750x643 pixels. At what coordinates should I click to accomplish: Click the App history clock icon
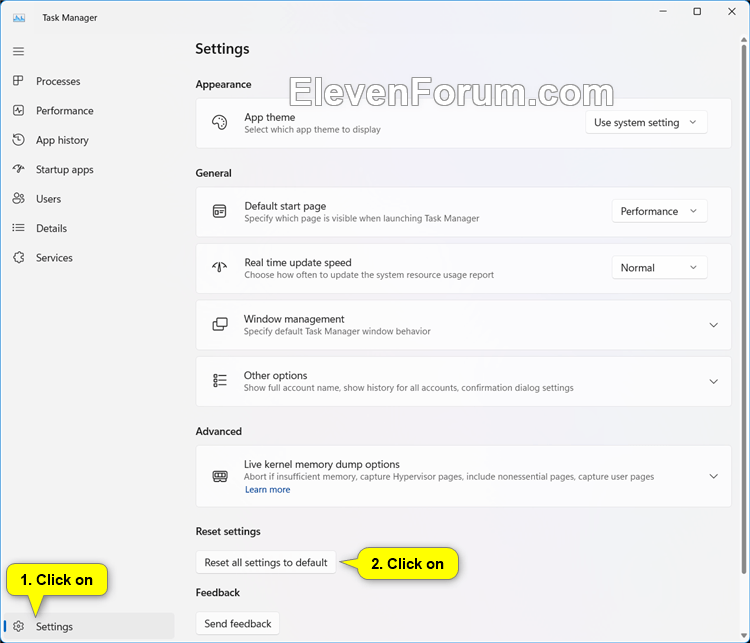pos(18,140)
